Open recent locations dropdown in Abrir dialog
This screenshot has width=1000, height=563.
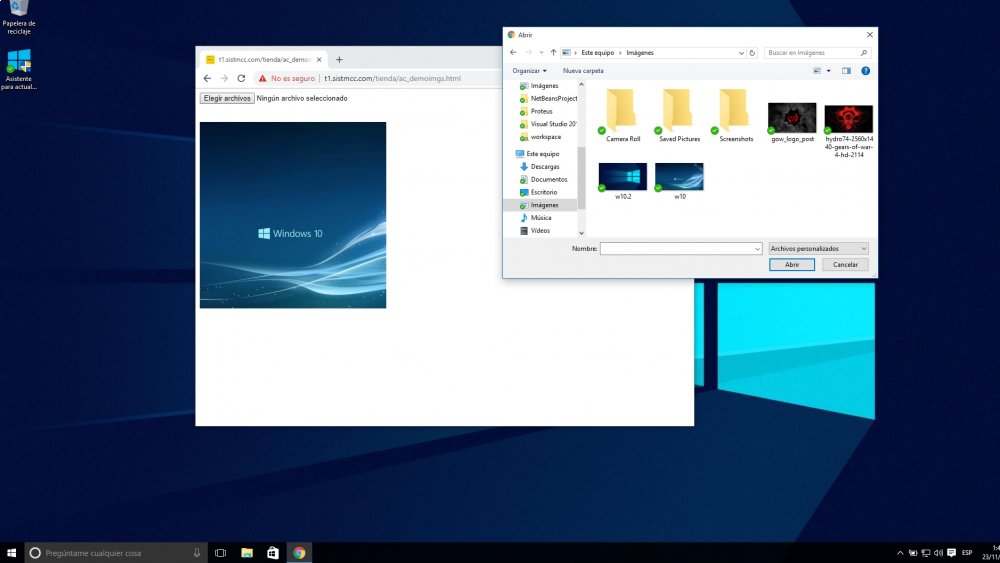(x=541, y=53)
